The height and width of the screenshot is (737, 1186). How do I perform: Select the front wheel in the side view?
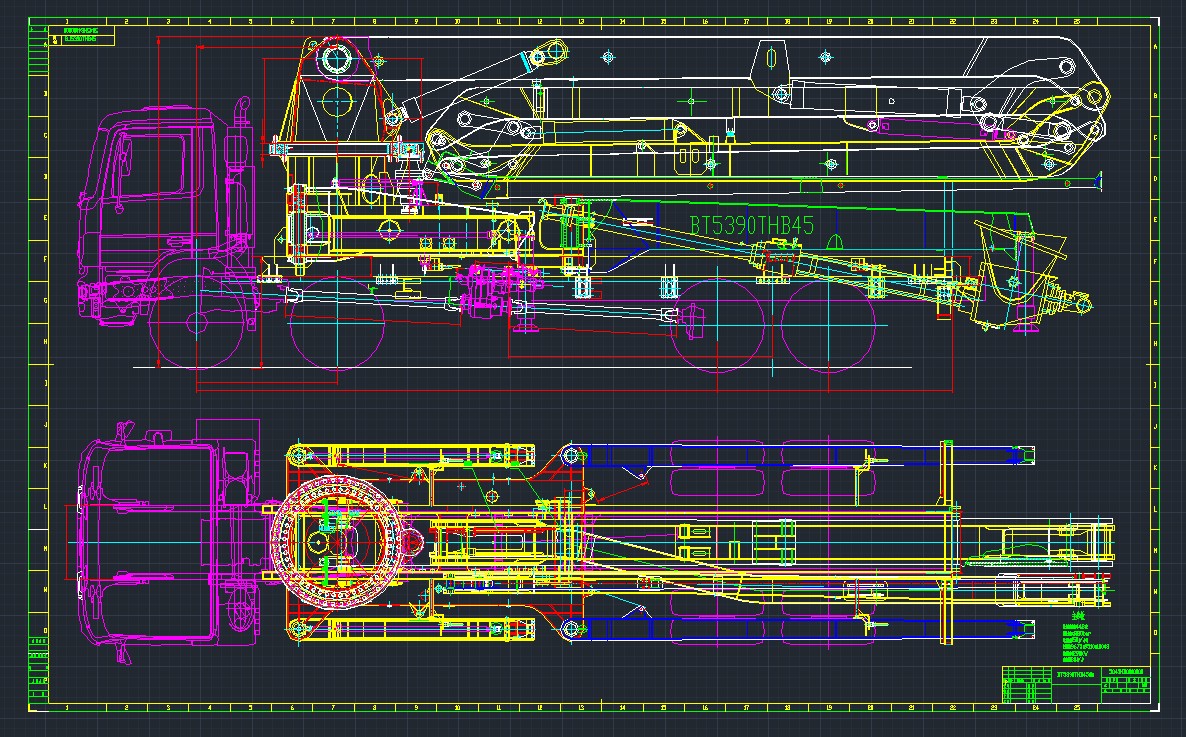point(198,323)
